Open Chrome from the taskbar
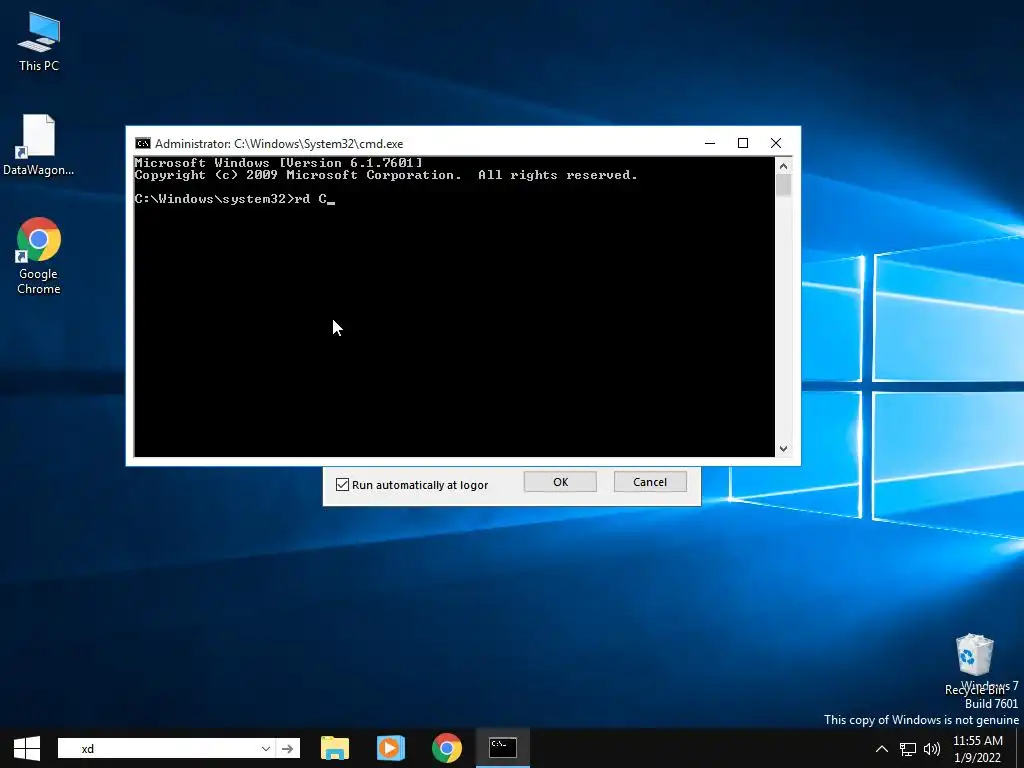The height and width of the screenshot is (768, 1024). pyautogui.click(x=447, y=748)
